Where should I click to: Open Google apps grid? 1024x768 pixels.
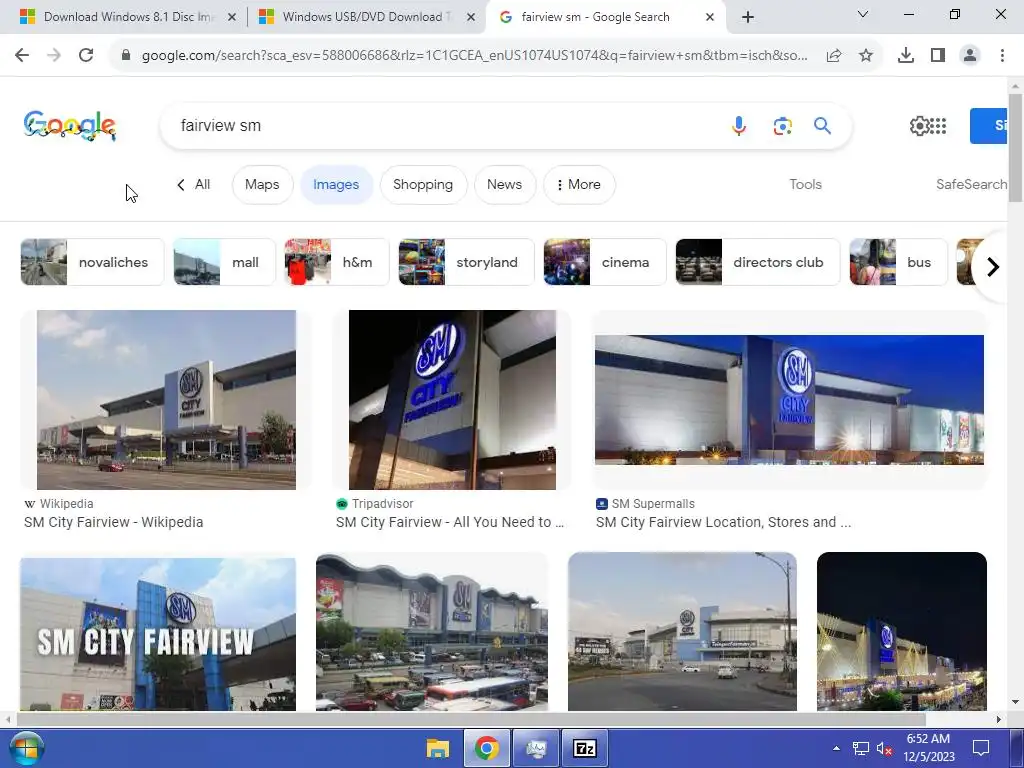coord(938,125)
